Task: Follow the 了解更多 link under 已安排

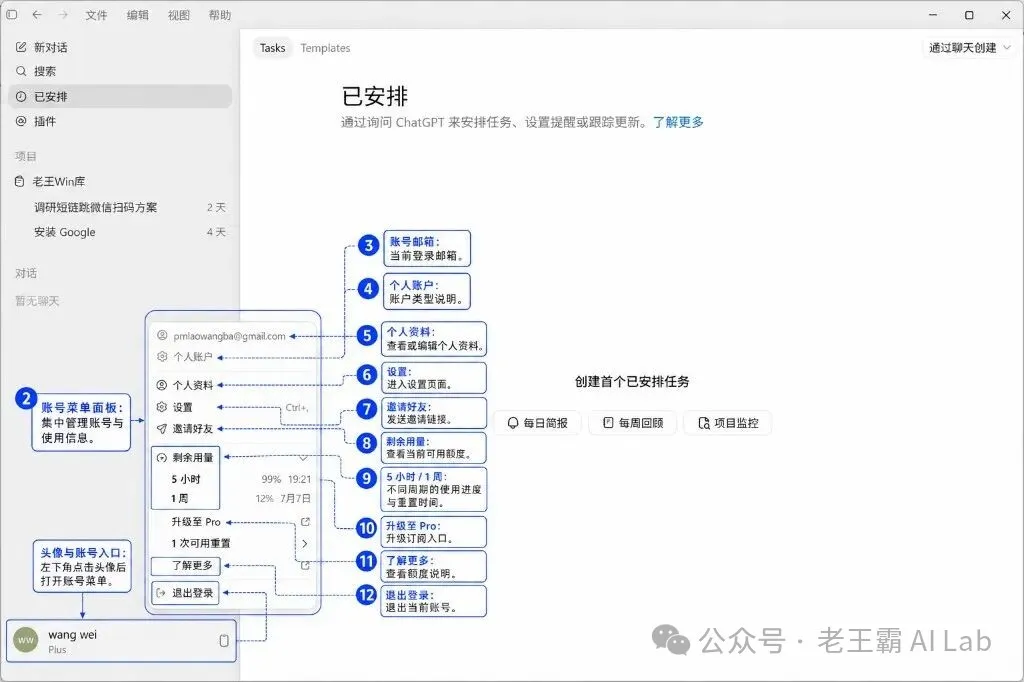Action: (679, 122)
